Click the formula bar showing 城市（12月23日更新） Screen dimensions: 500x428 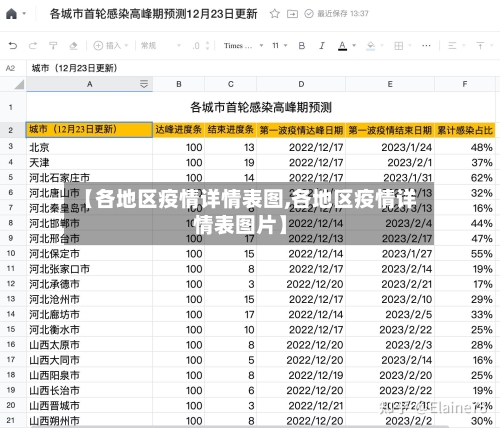75,68
